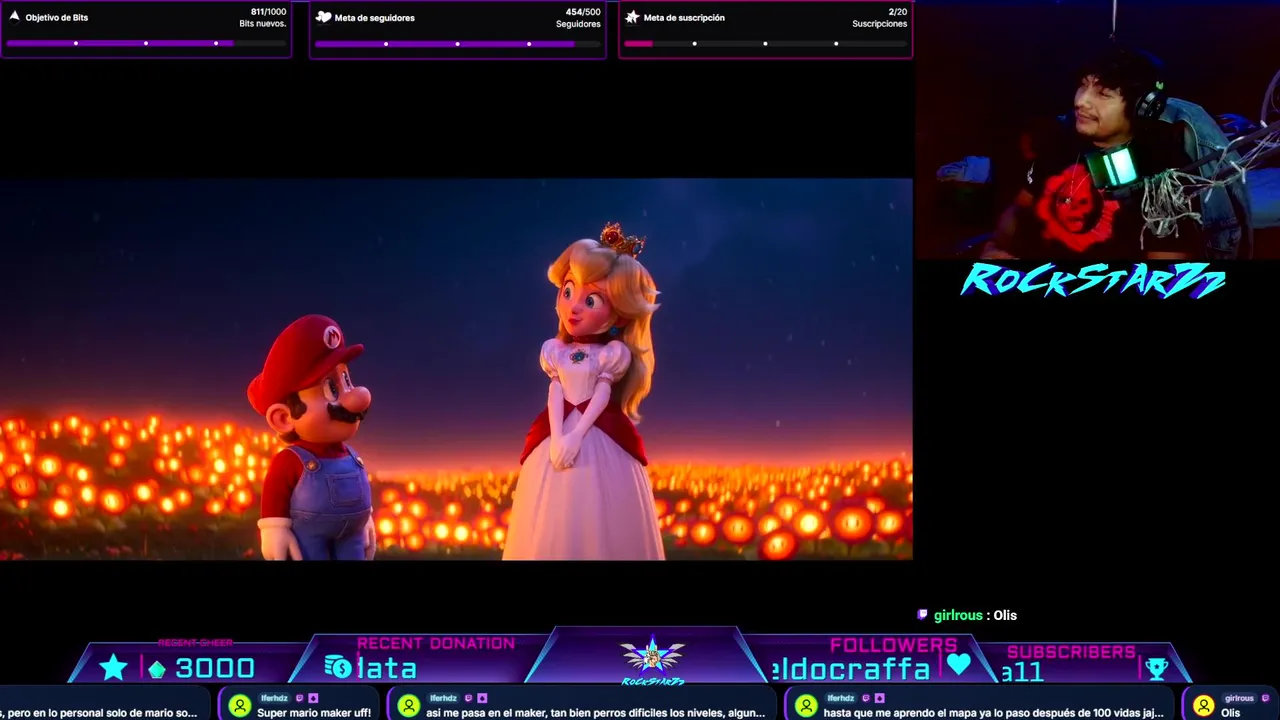Select the 'Meta de seguidores' title
Screen dimensions: 1280x720
point(375,18)
